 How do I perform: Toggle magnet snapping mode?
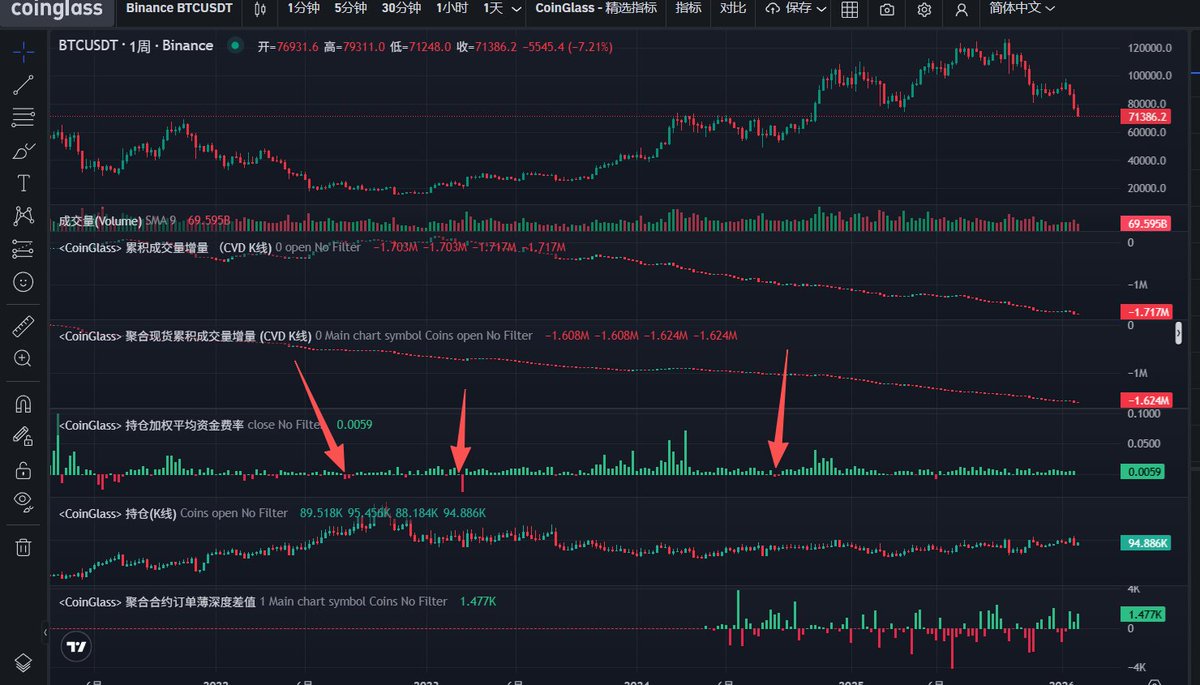pos(23,403)
